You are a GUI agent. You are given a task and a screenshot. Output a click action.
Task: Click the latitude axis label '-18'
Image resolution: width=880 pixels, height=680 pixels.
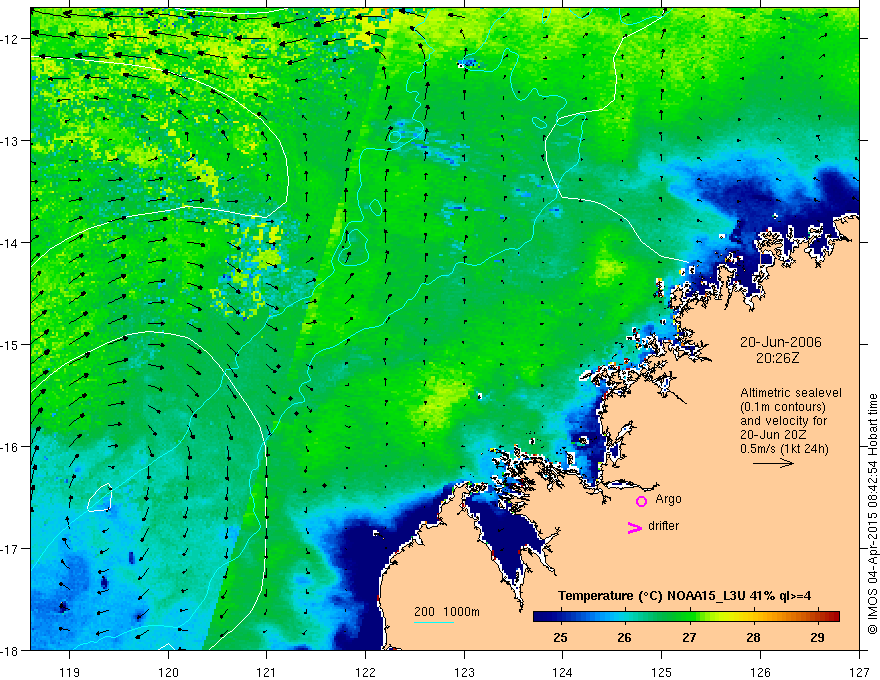click(x=11, y=650)
